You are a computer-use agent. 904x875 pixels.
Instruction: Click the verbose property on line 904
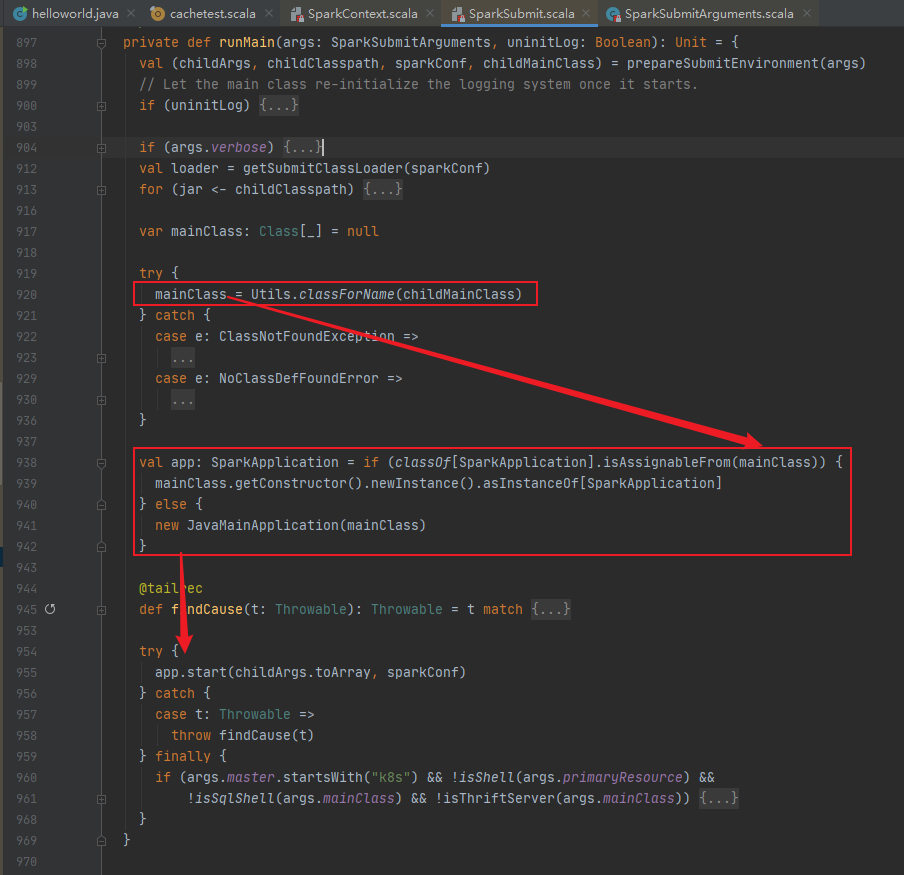click(239, 148)
